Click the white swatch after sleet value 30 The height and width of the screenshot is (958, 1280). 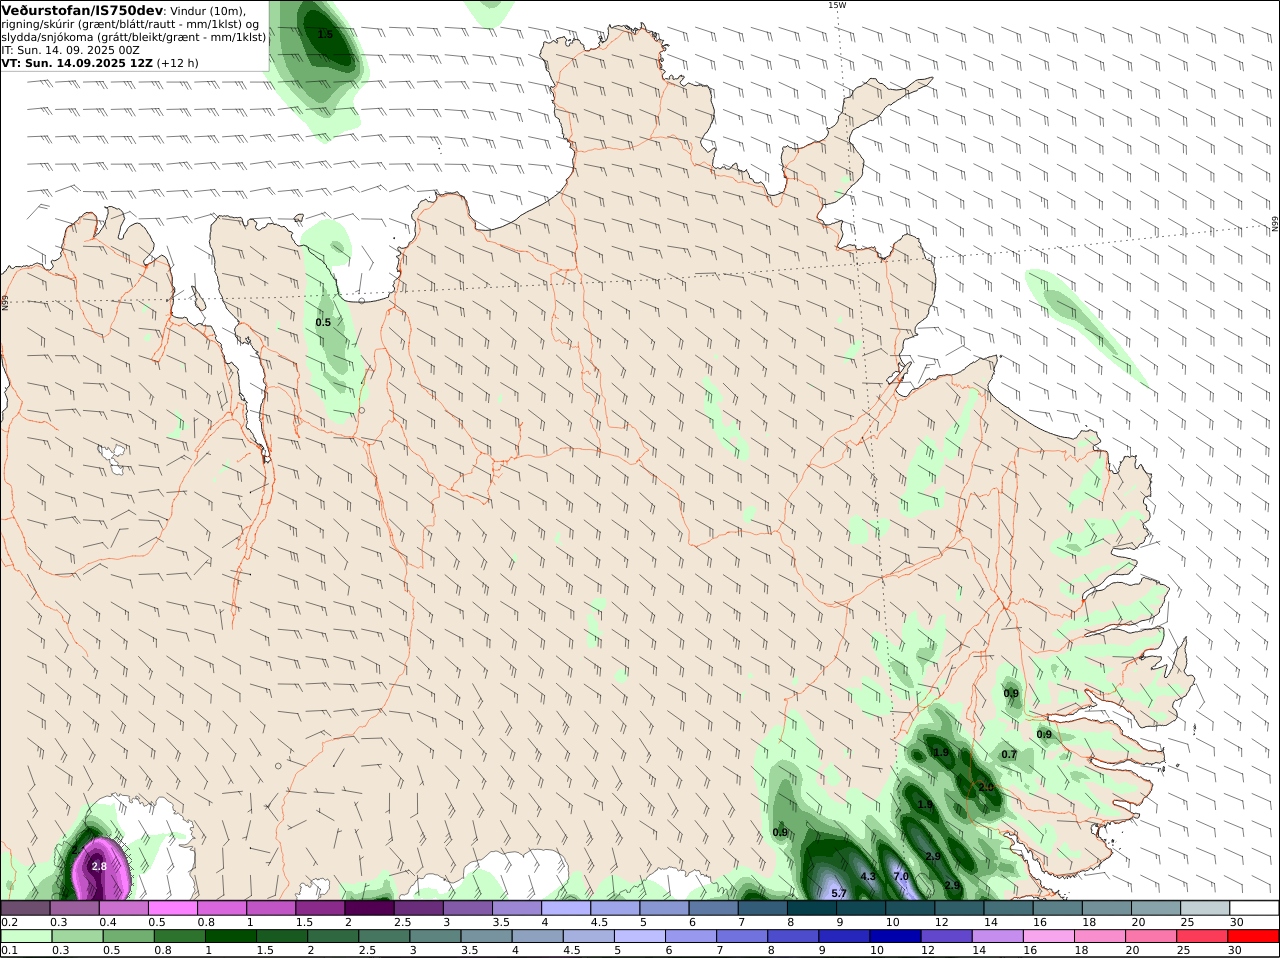[x=1254, y=908]
